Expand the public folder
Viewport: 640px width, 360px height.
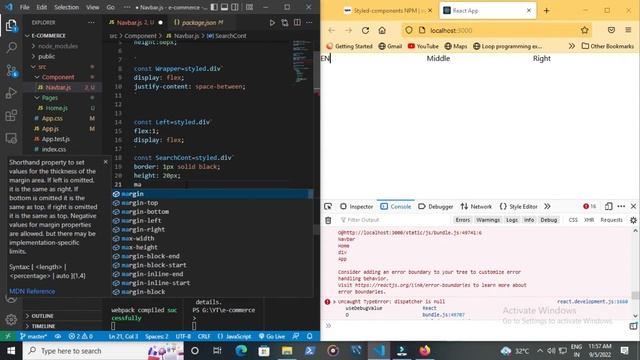62,56
